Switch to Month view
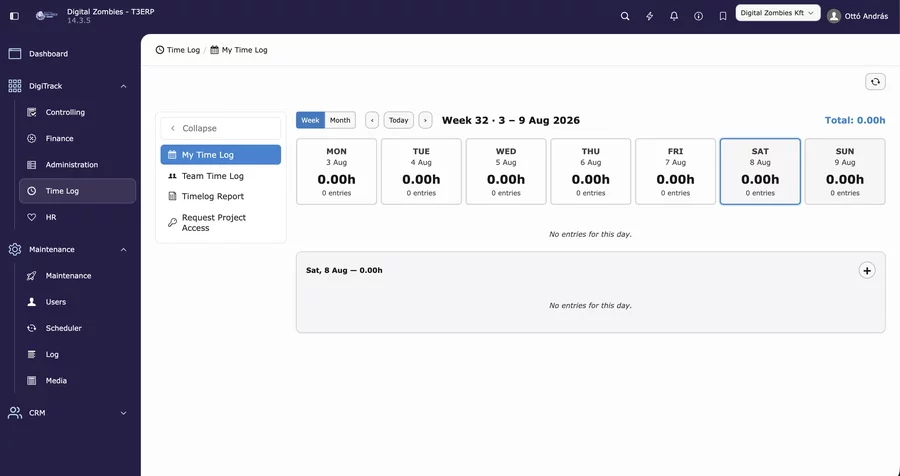The image size is (900, 476). coord(340,120)
